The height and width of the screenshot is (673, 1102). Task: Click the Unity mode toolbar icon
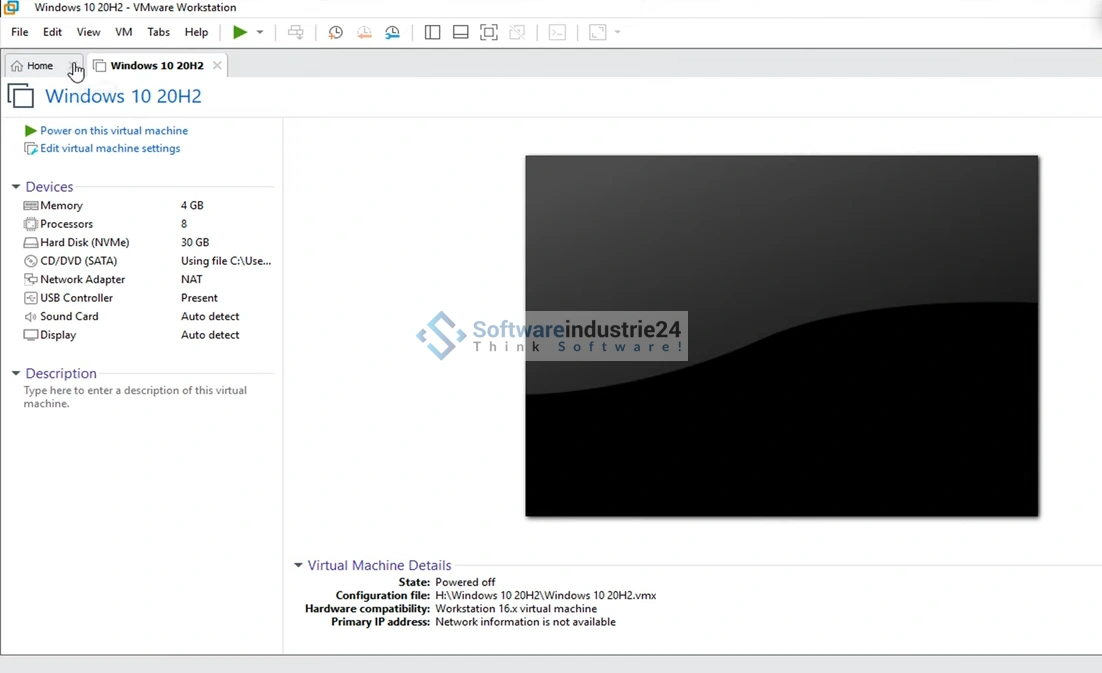click(x=517, y=32)
